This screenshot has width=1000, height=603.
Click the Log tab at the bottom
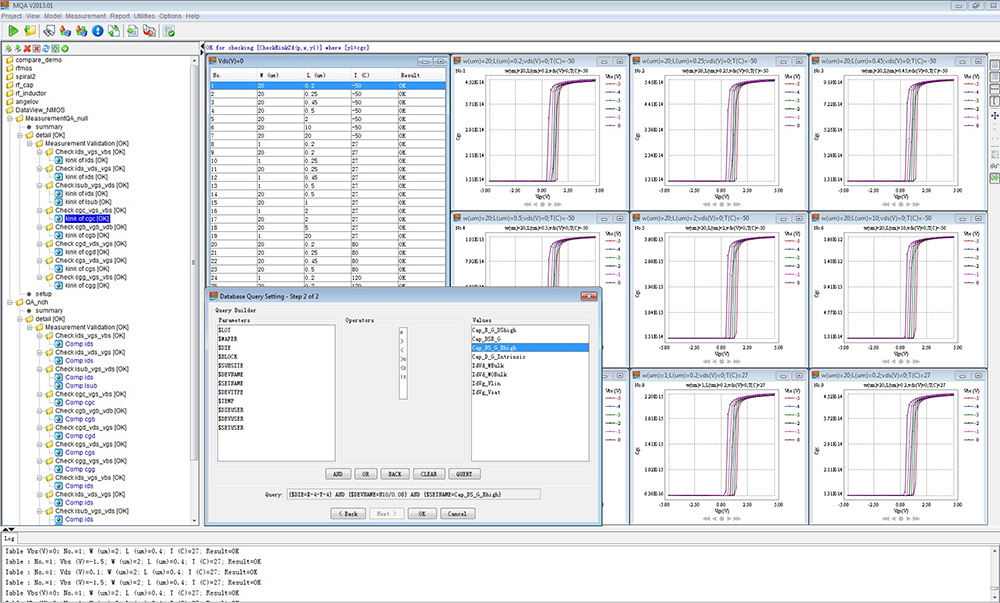(x=11, y=538)
